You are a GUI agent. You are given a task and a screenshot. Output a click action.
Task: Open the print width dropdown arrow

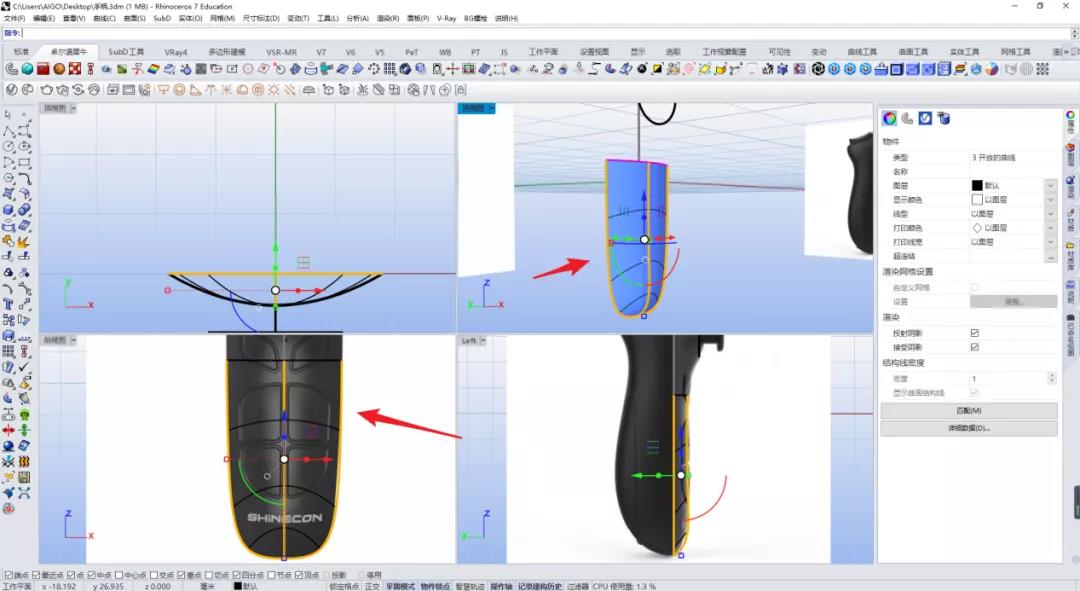pos(1050,242)
